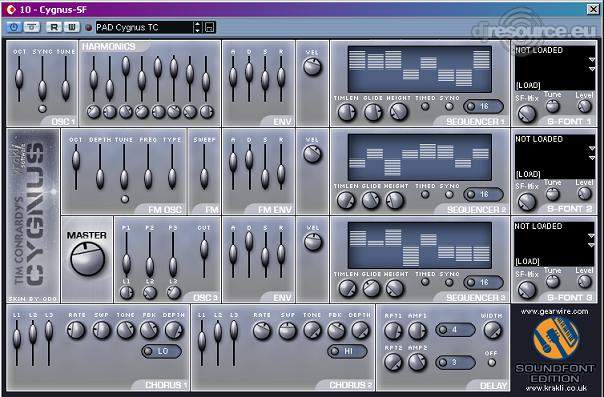Open Sequencer 3 step count 16 selector
Screen dimensions: 604x397
pyautogui.click(x=483, y=282)
